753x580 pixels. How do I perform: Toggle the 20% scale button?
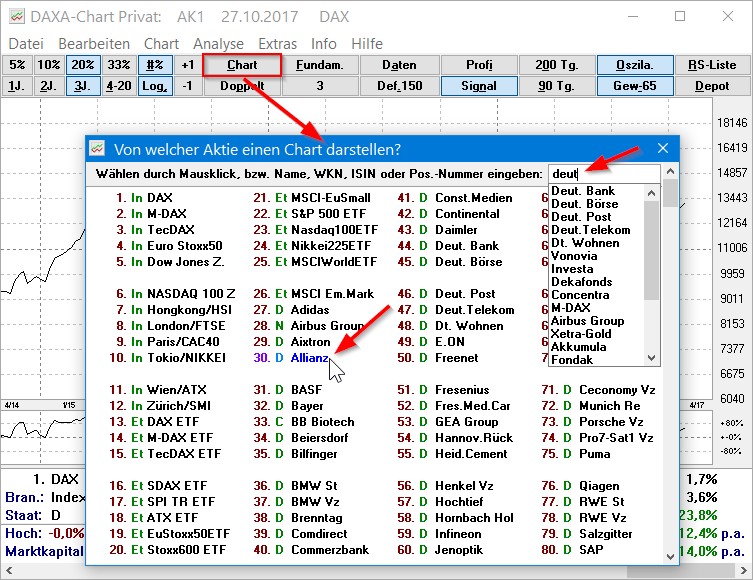82,65
